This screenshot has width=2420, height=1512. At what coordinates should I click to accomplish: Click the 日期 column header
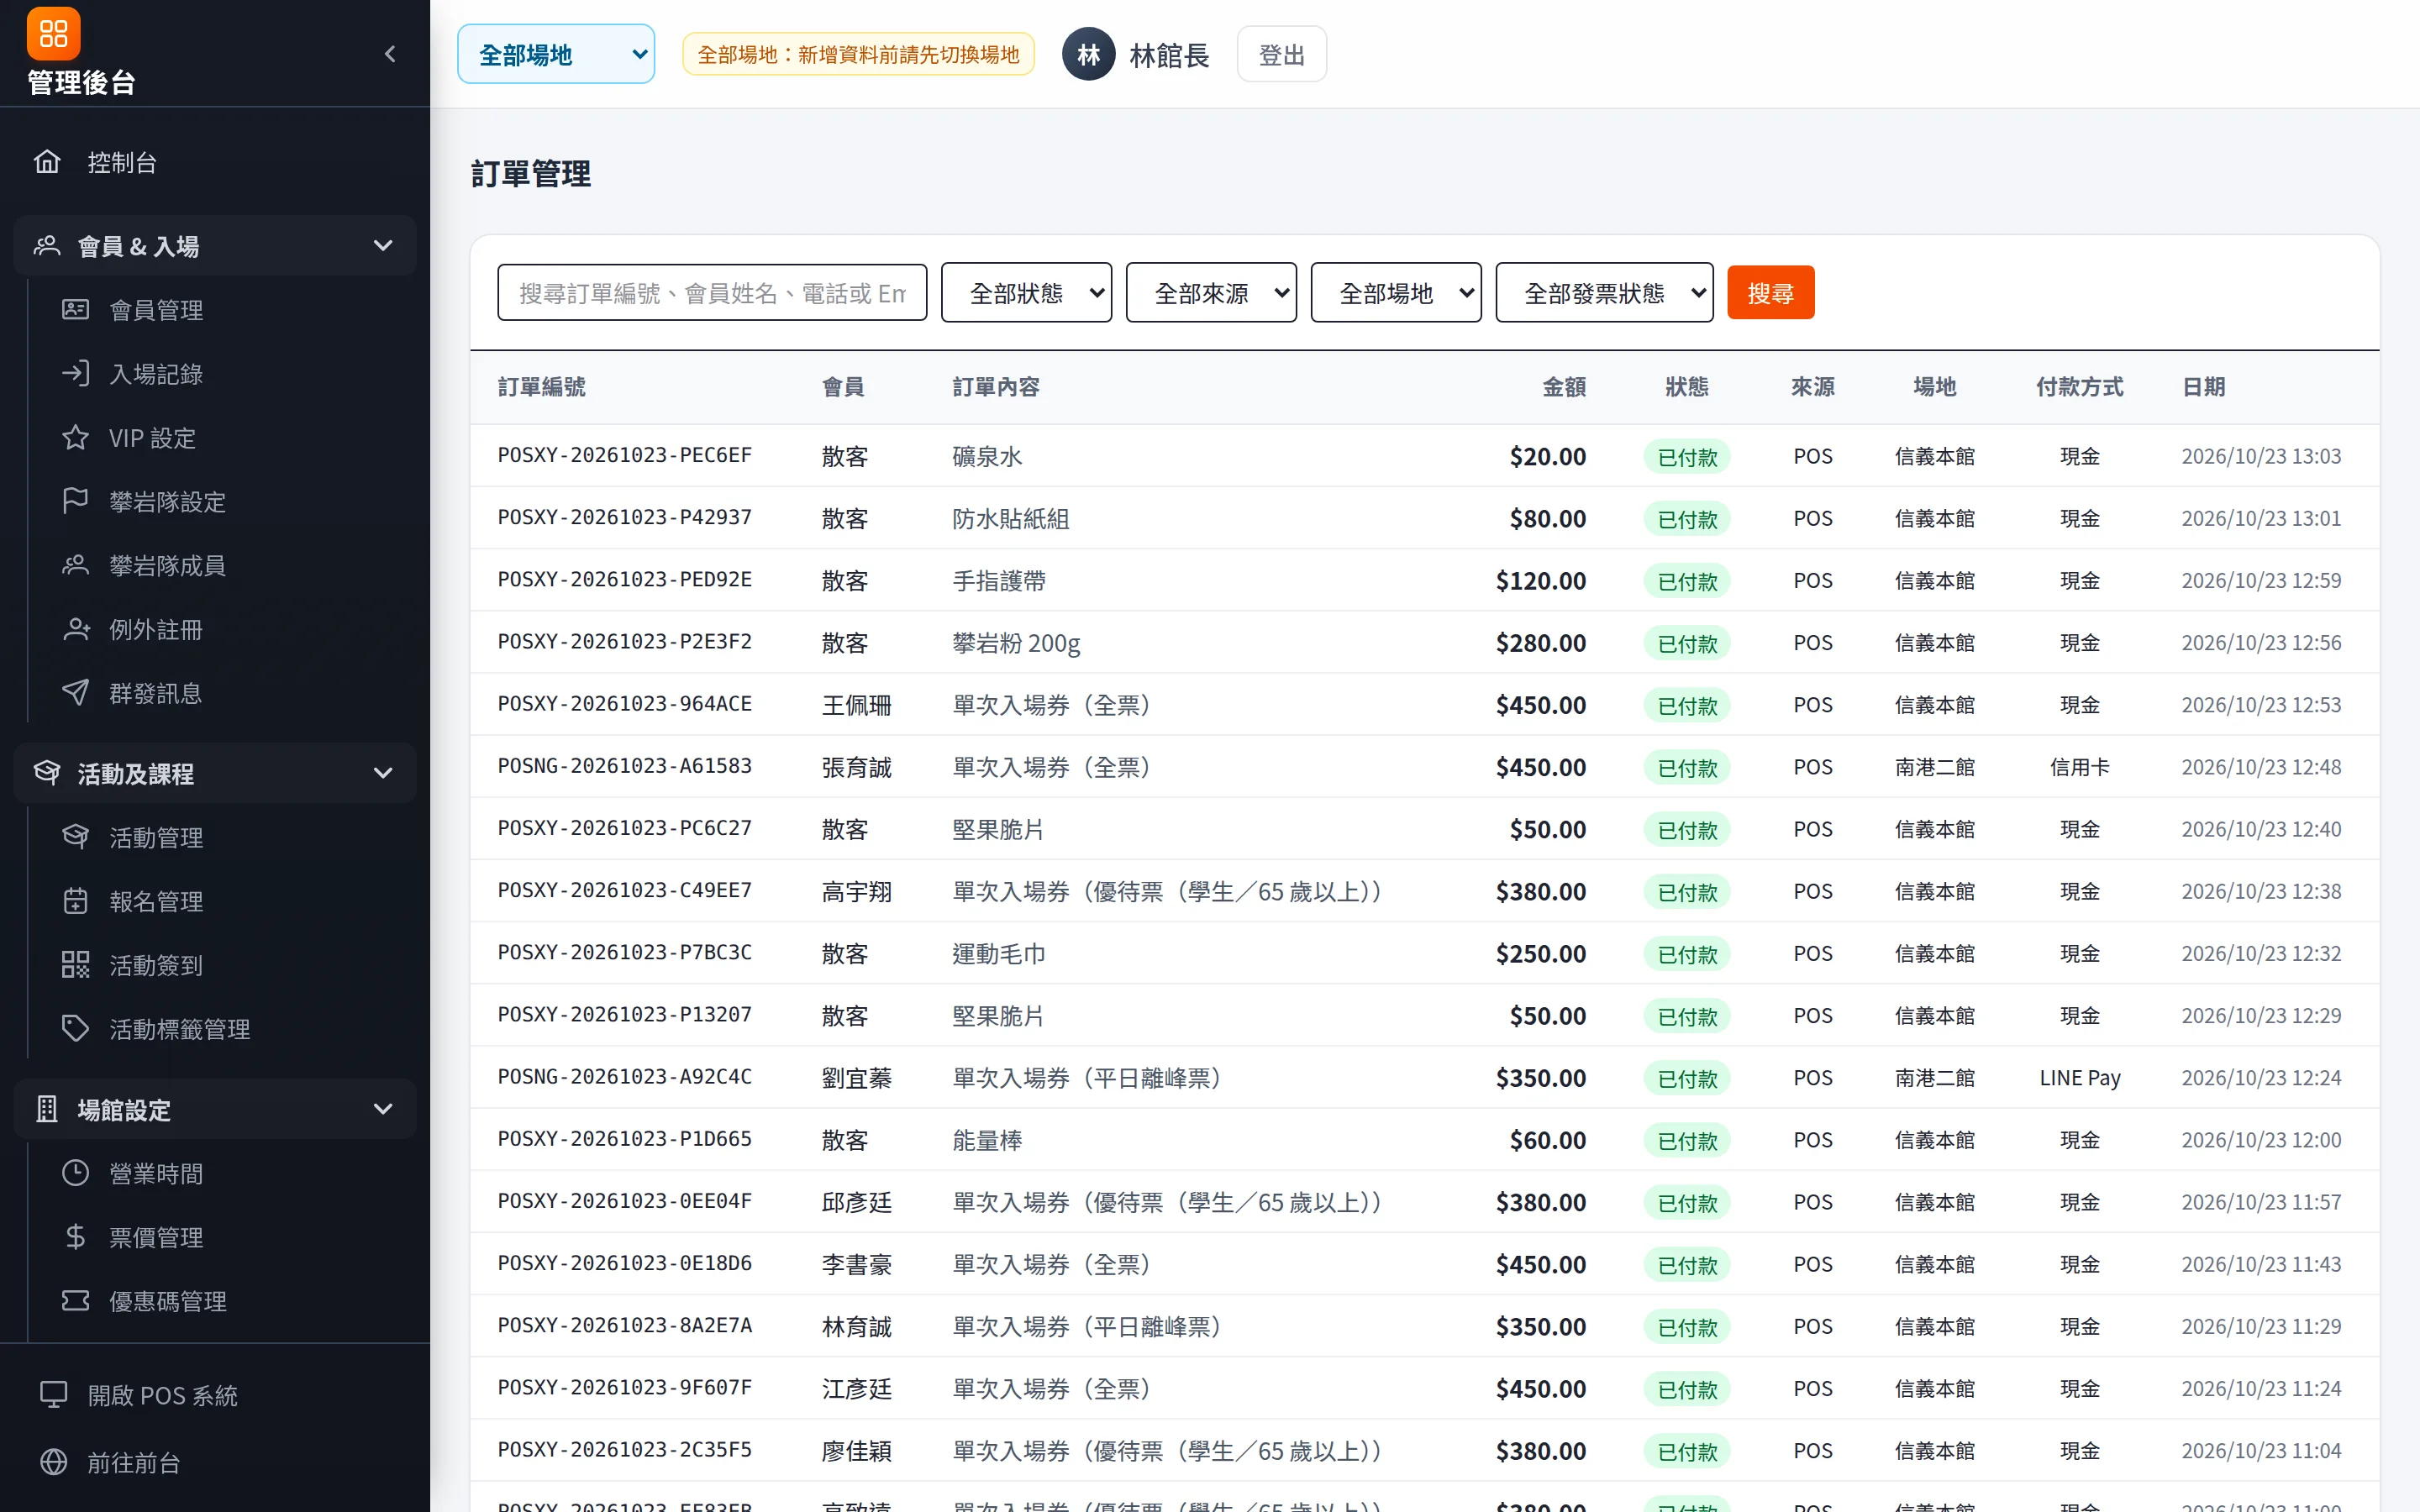coord(2203,387)
